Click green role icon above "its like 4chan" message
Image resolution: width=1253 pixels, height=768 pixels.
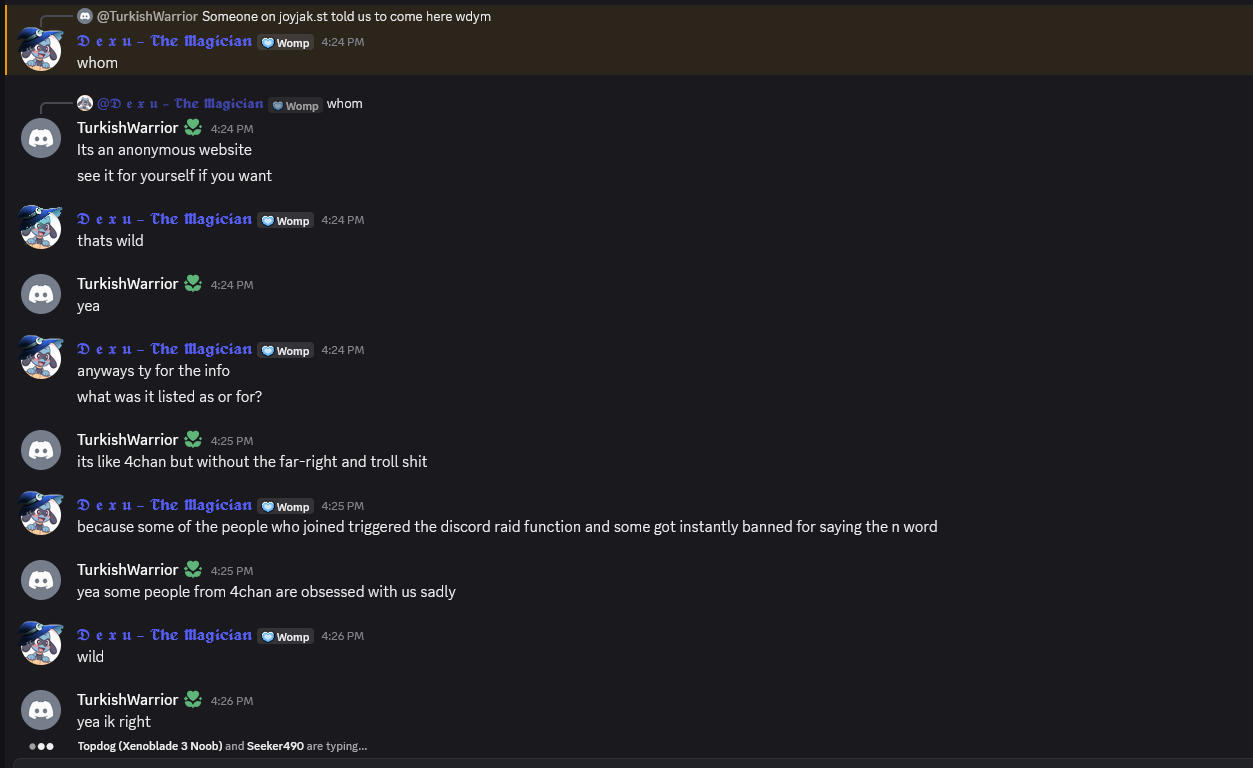pyautogui.click(x=193, y=439)
